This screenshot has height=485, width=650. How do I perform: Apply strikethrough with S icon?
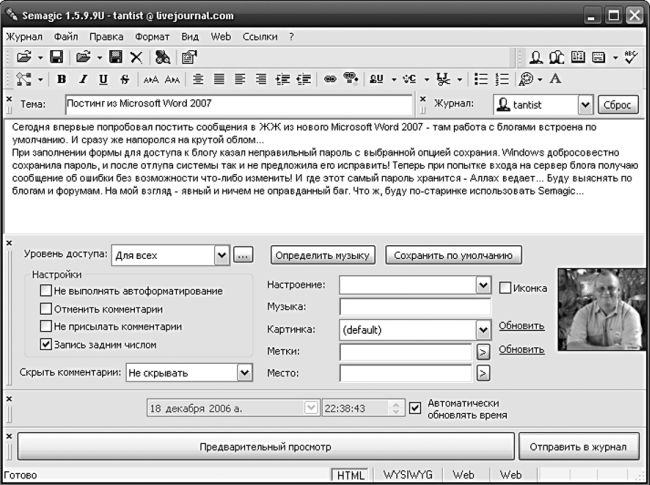124,79
